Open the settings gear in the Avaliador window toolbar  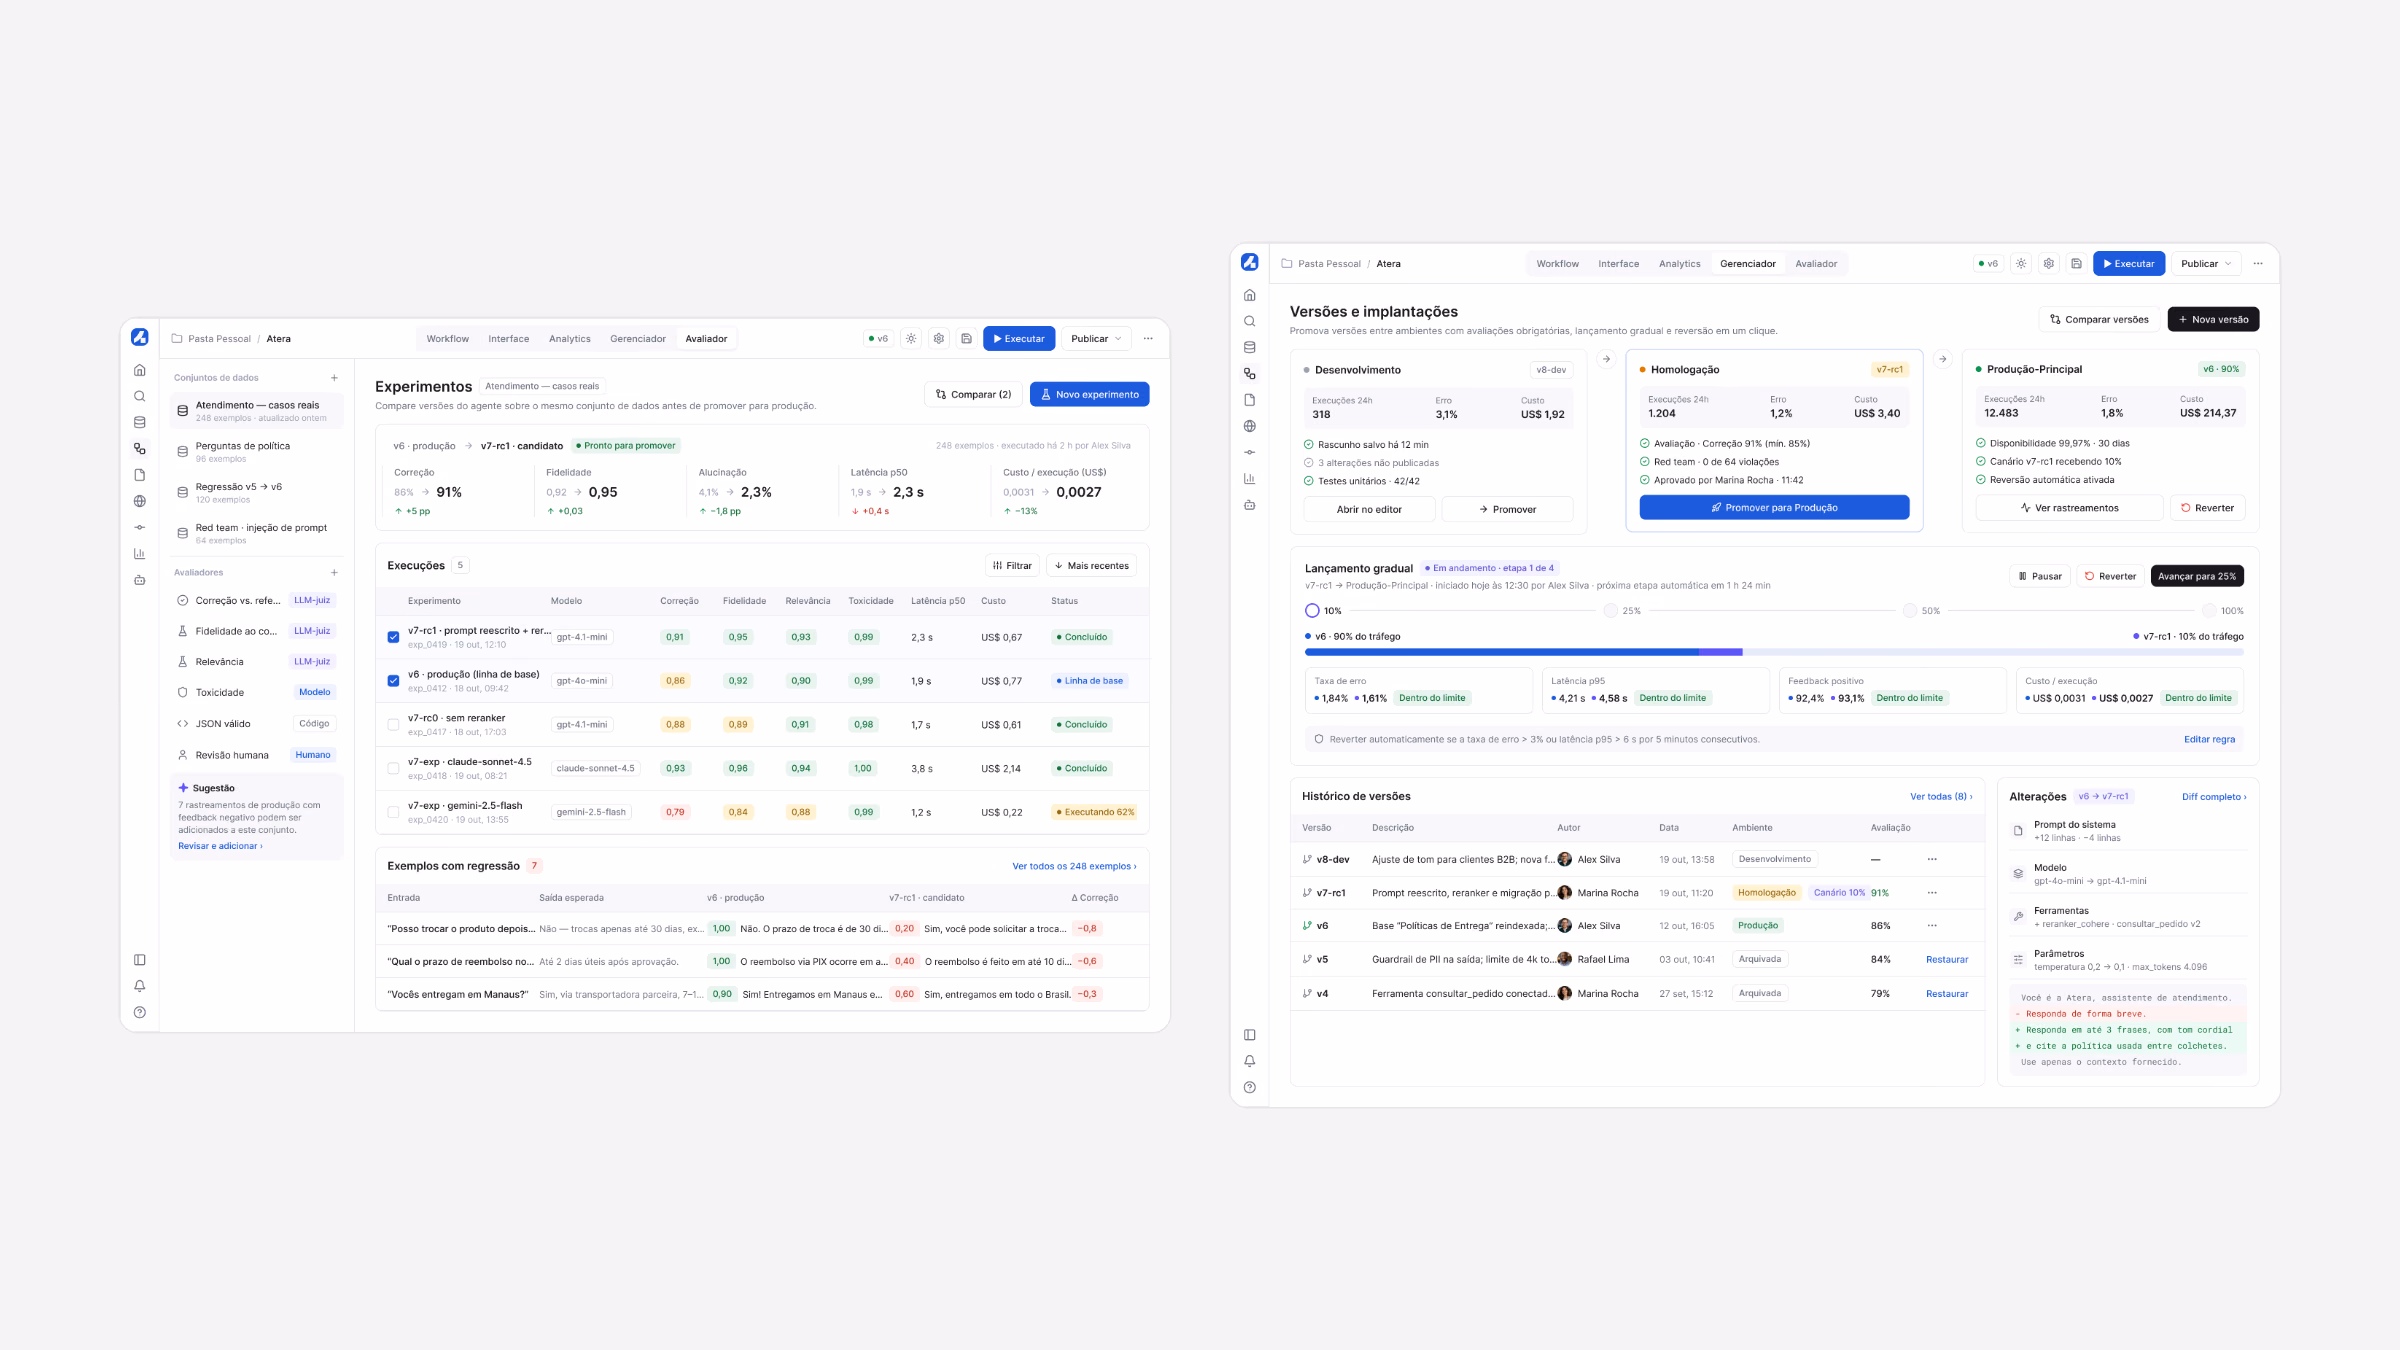click(939, 339)
